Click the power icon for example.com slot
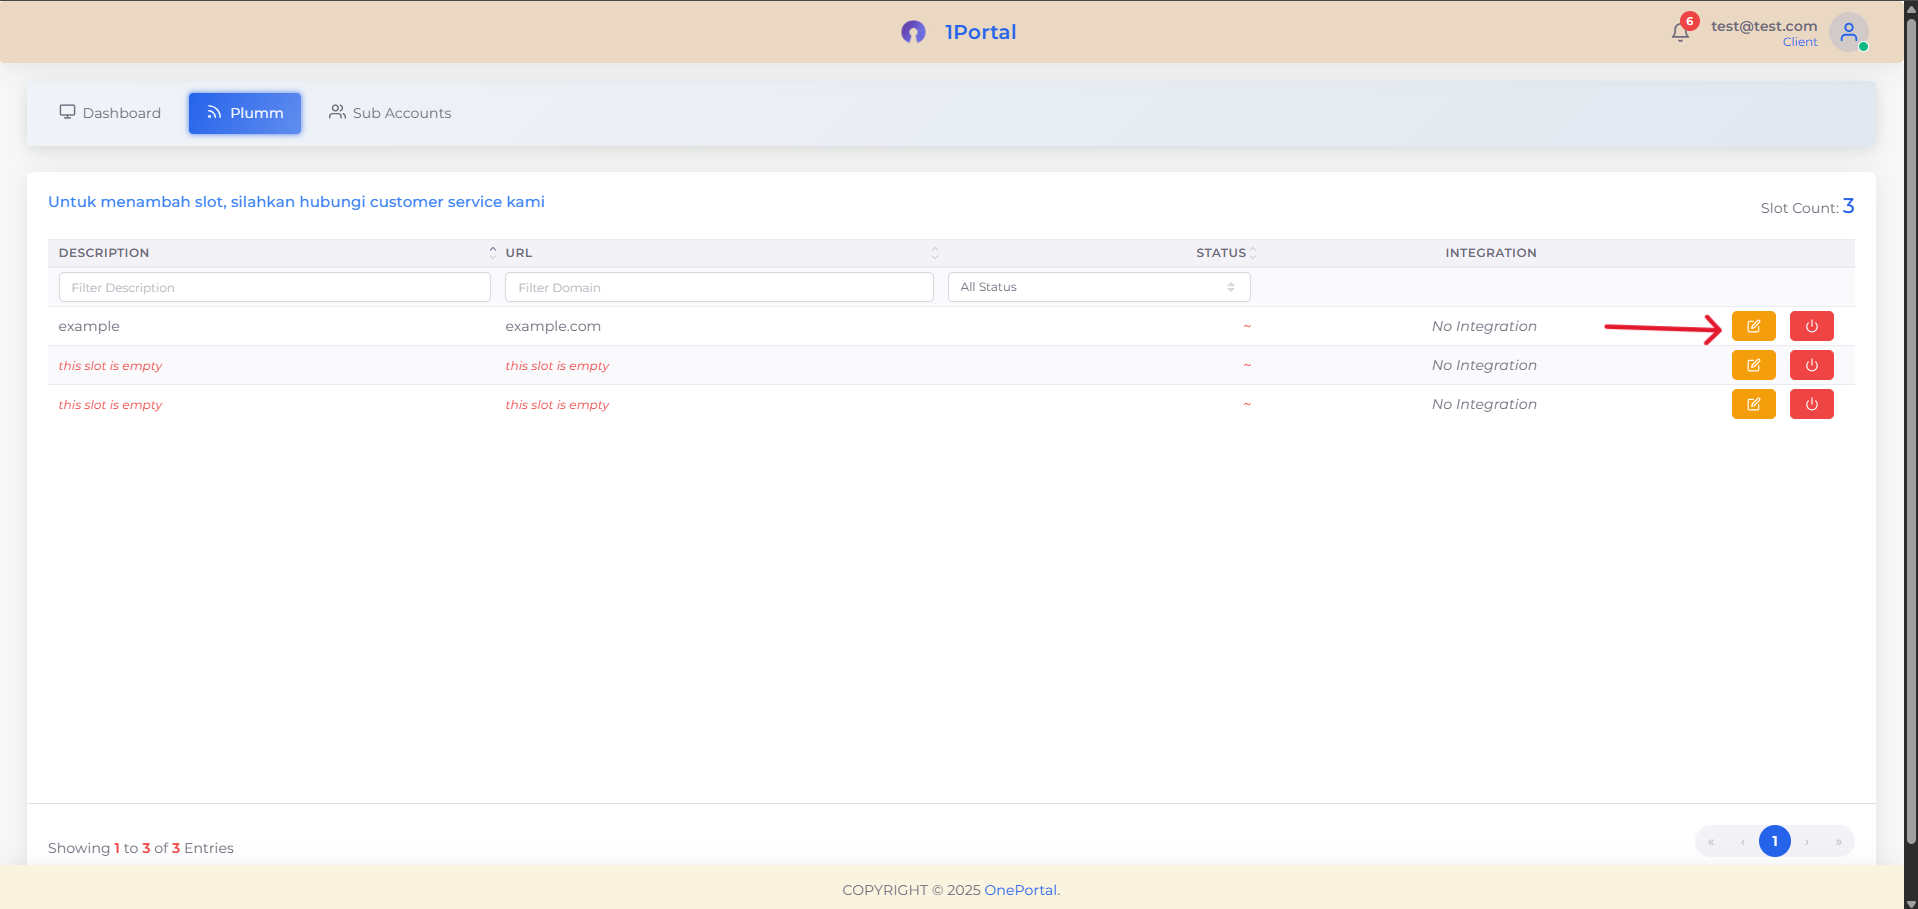This screenshot has height=909, width=1918. 1811,326
